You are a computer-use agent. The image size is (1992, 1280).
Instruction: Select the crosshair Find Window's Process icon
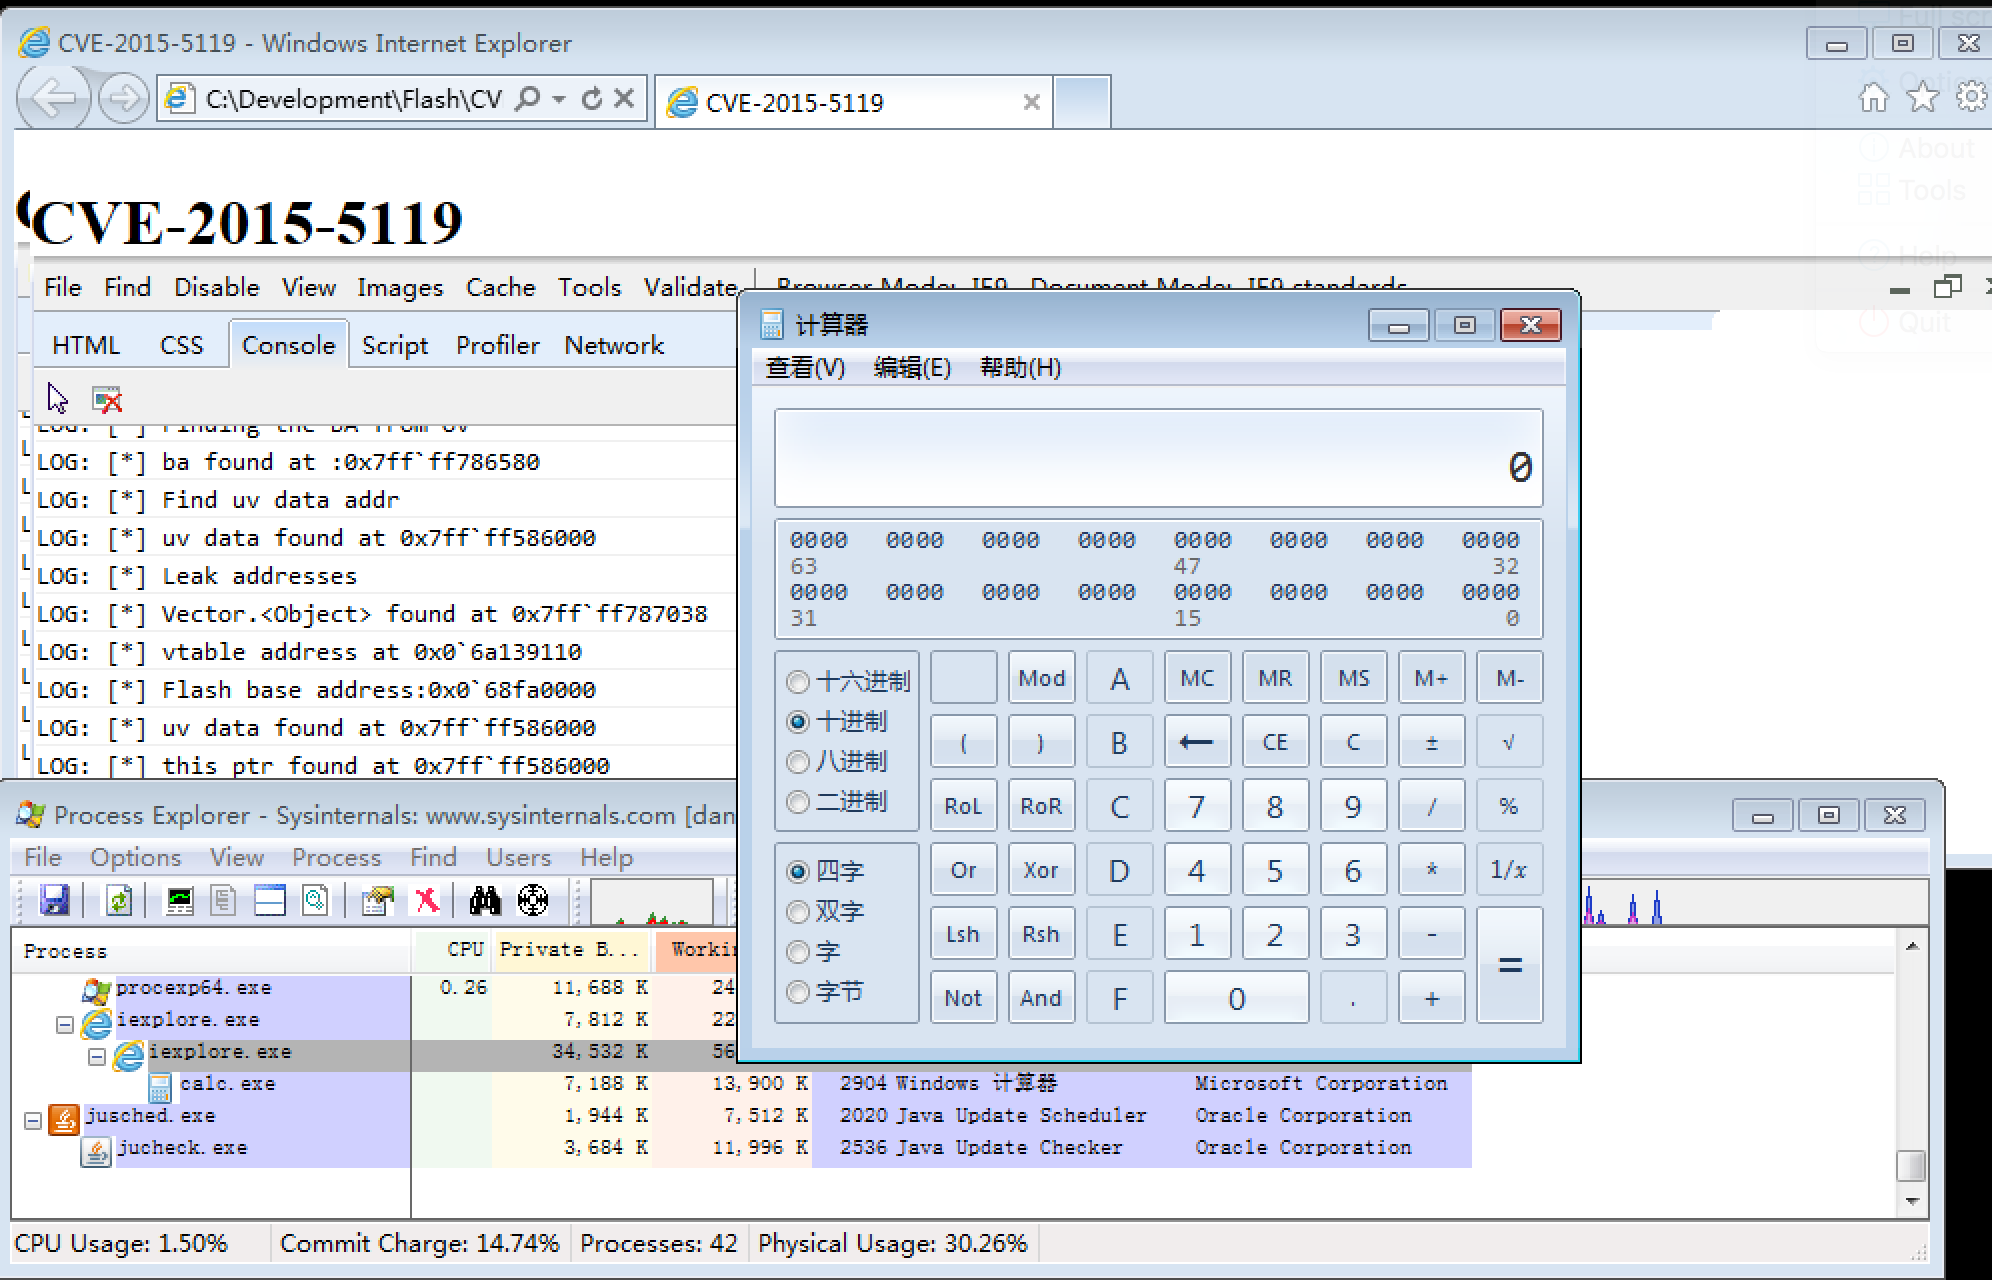[x=533, y=900]
